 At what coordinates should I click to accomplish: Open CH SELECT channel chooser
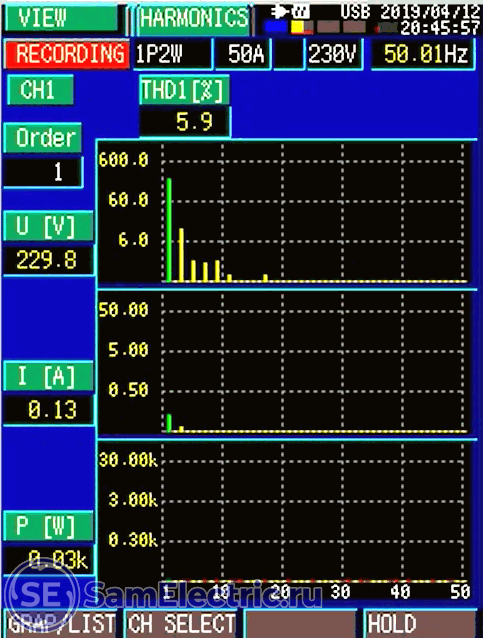[181, 624]
